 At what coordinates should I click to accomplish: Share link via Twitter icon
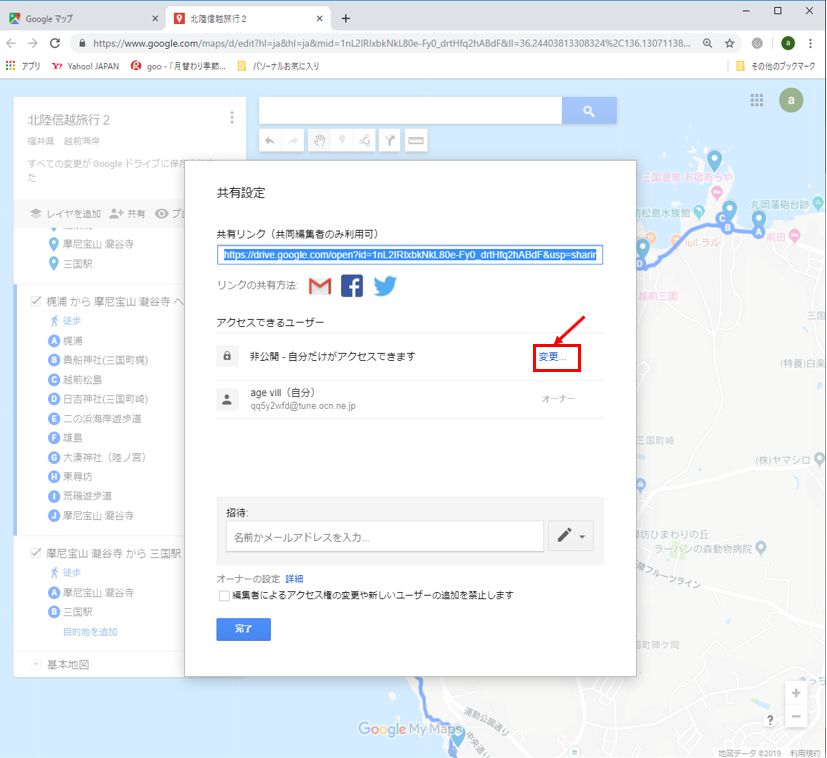pos(385,286)
